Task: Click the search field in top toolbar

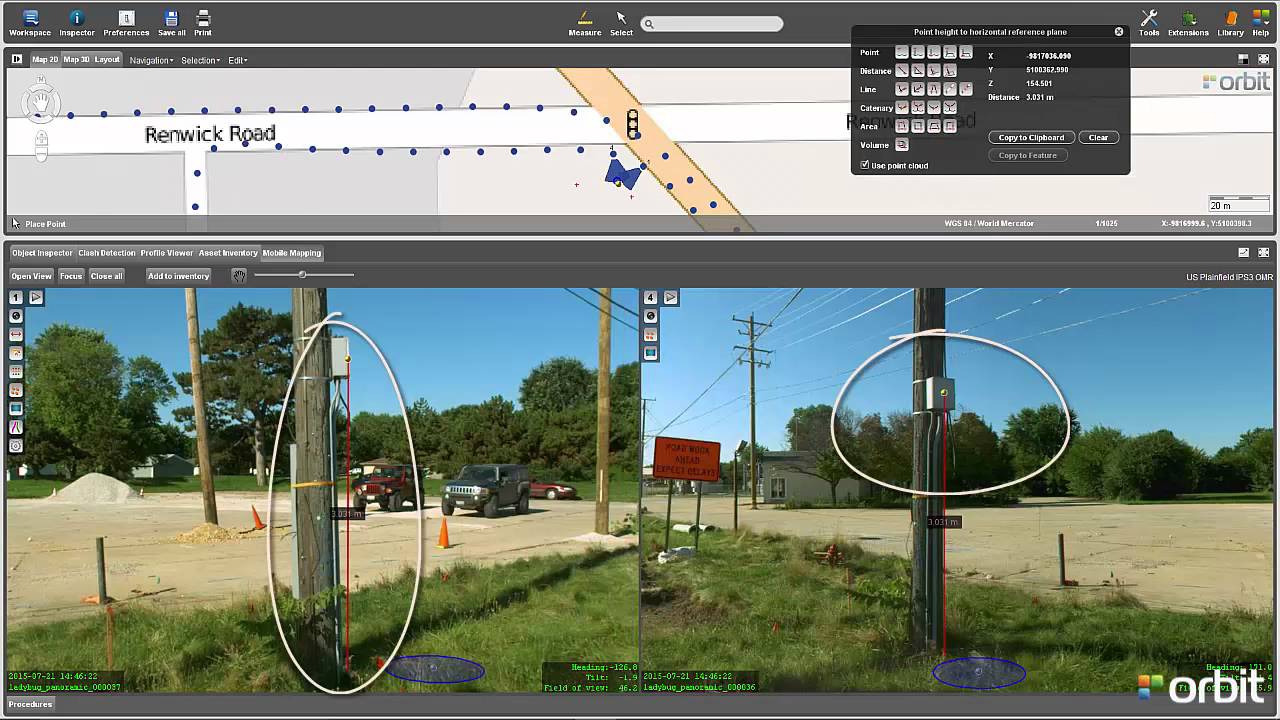Action: coord(712,24)
